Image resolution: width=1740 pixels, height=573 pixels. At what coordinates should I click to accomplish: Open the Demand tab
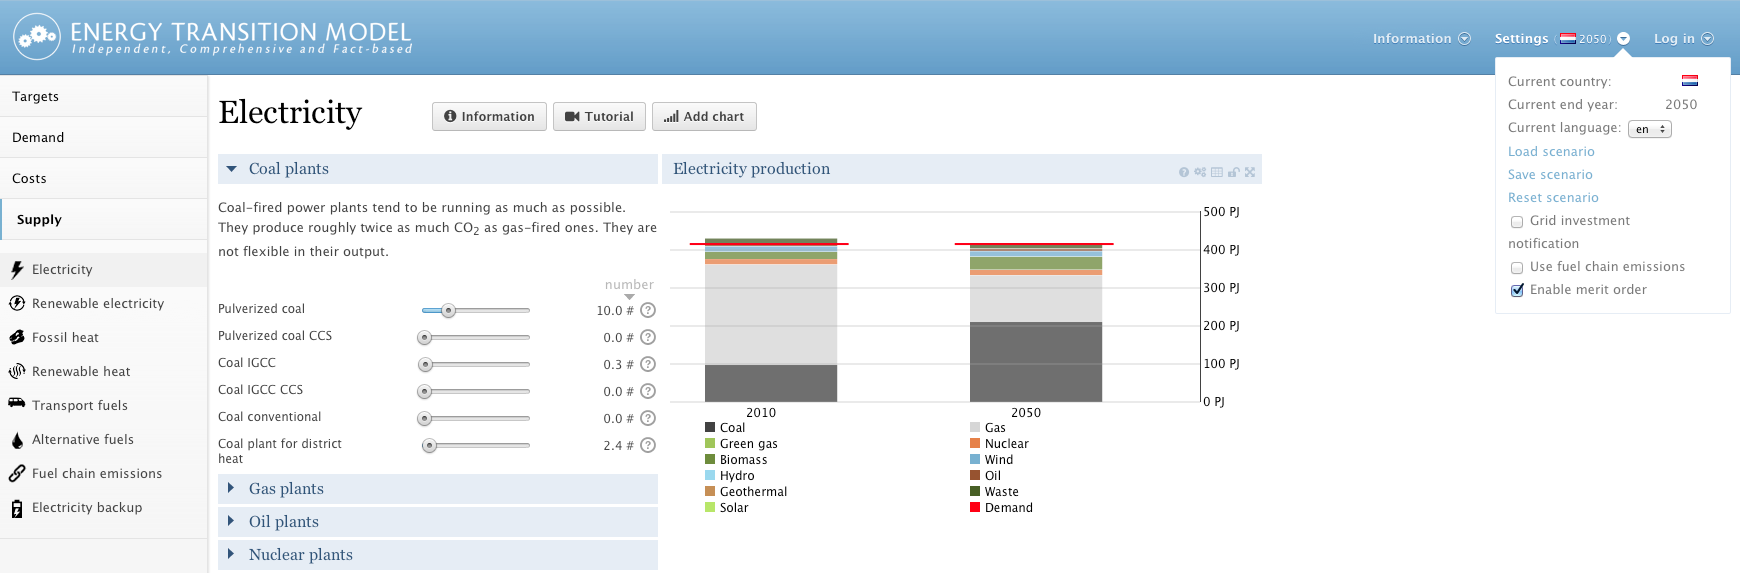pyautogui.click(x=104, y=137)
